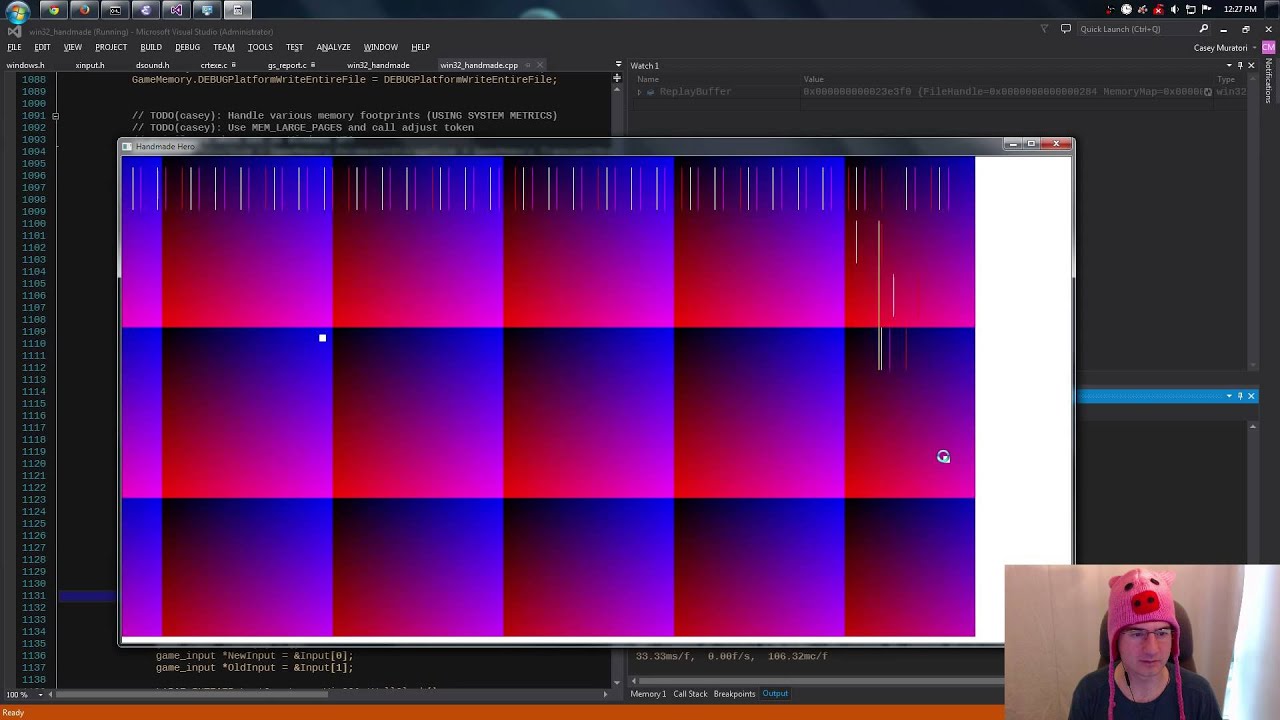Open the TOOLS menu

point(260,47)
